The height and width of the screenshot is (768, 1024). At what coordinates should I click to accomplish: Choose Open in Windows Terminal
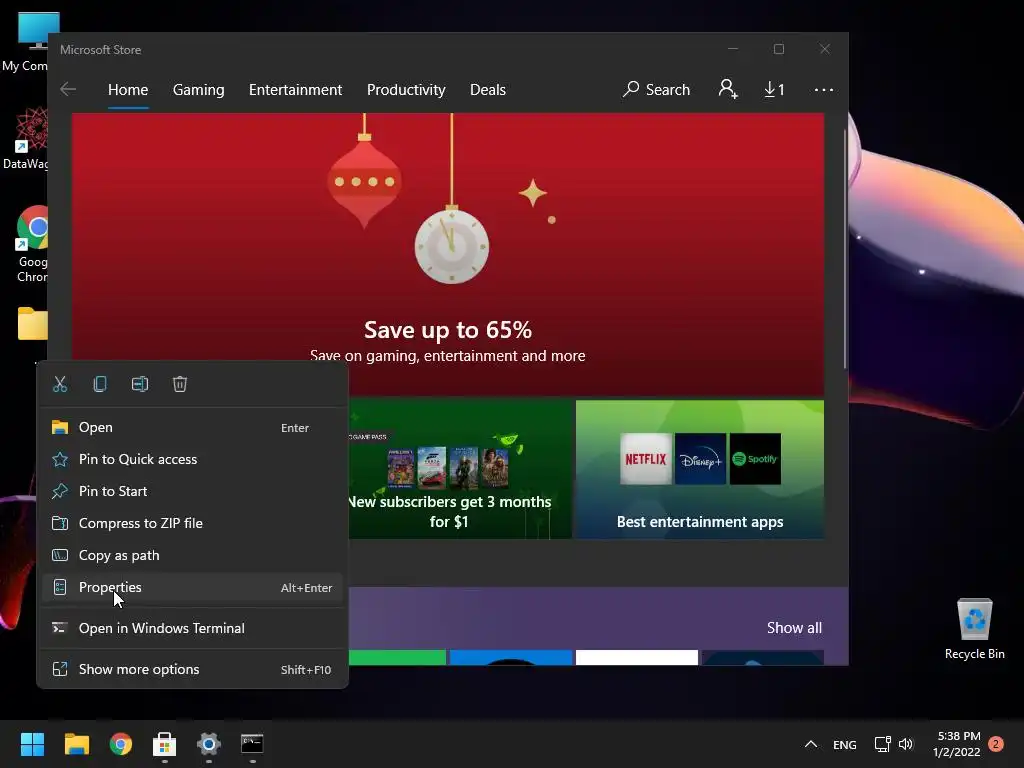[192, 628]
